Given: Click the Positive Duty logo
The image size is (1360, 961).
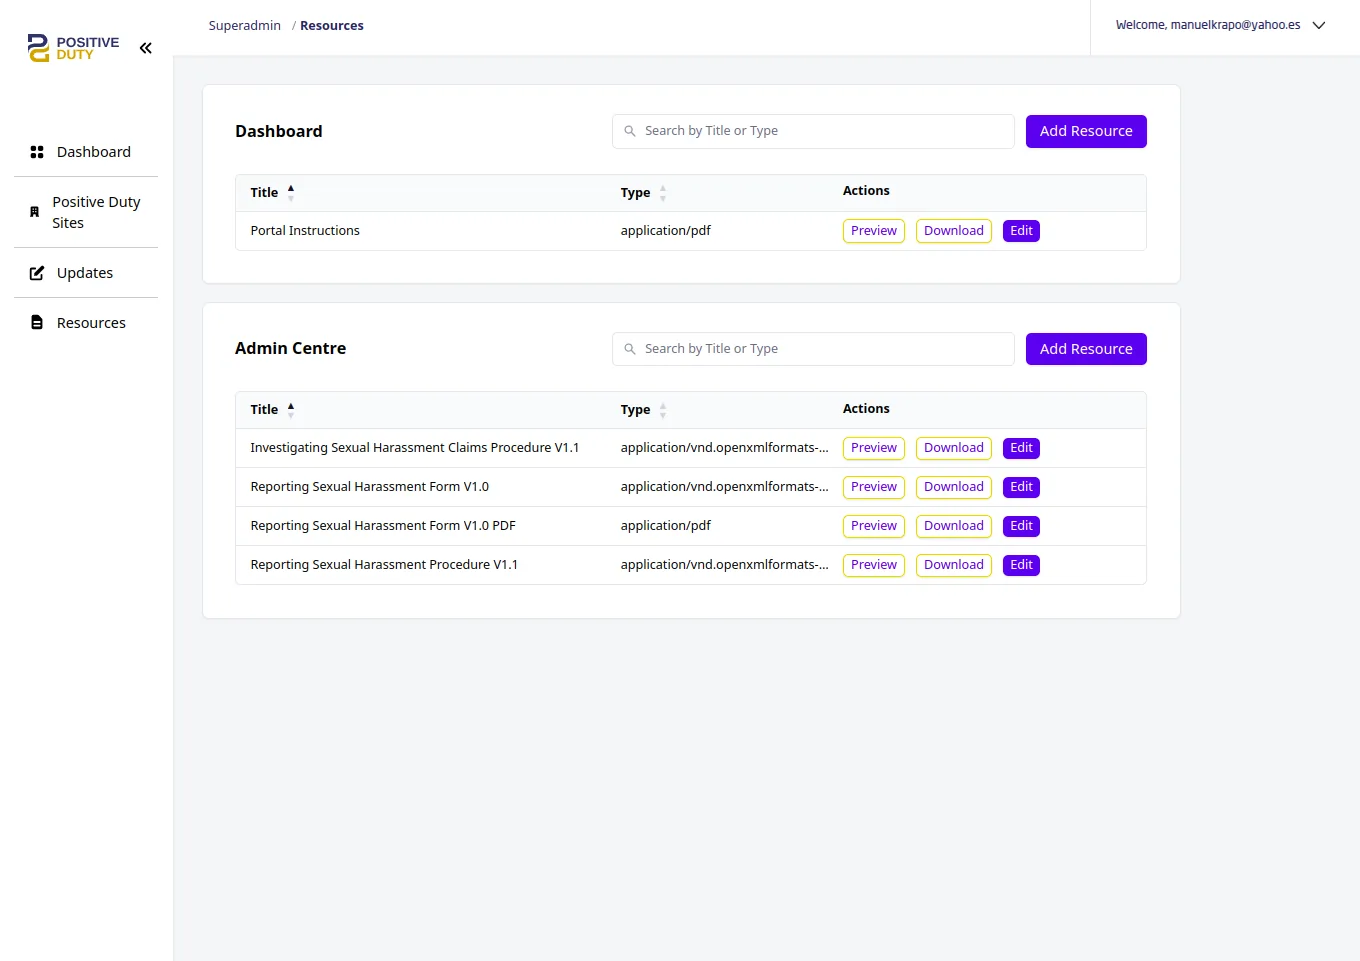Looking at the screenshot, I should [x=70, y=47].
